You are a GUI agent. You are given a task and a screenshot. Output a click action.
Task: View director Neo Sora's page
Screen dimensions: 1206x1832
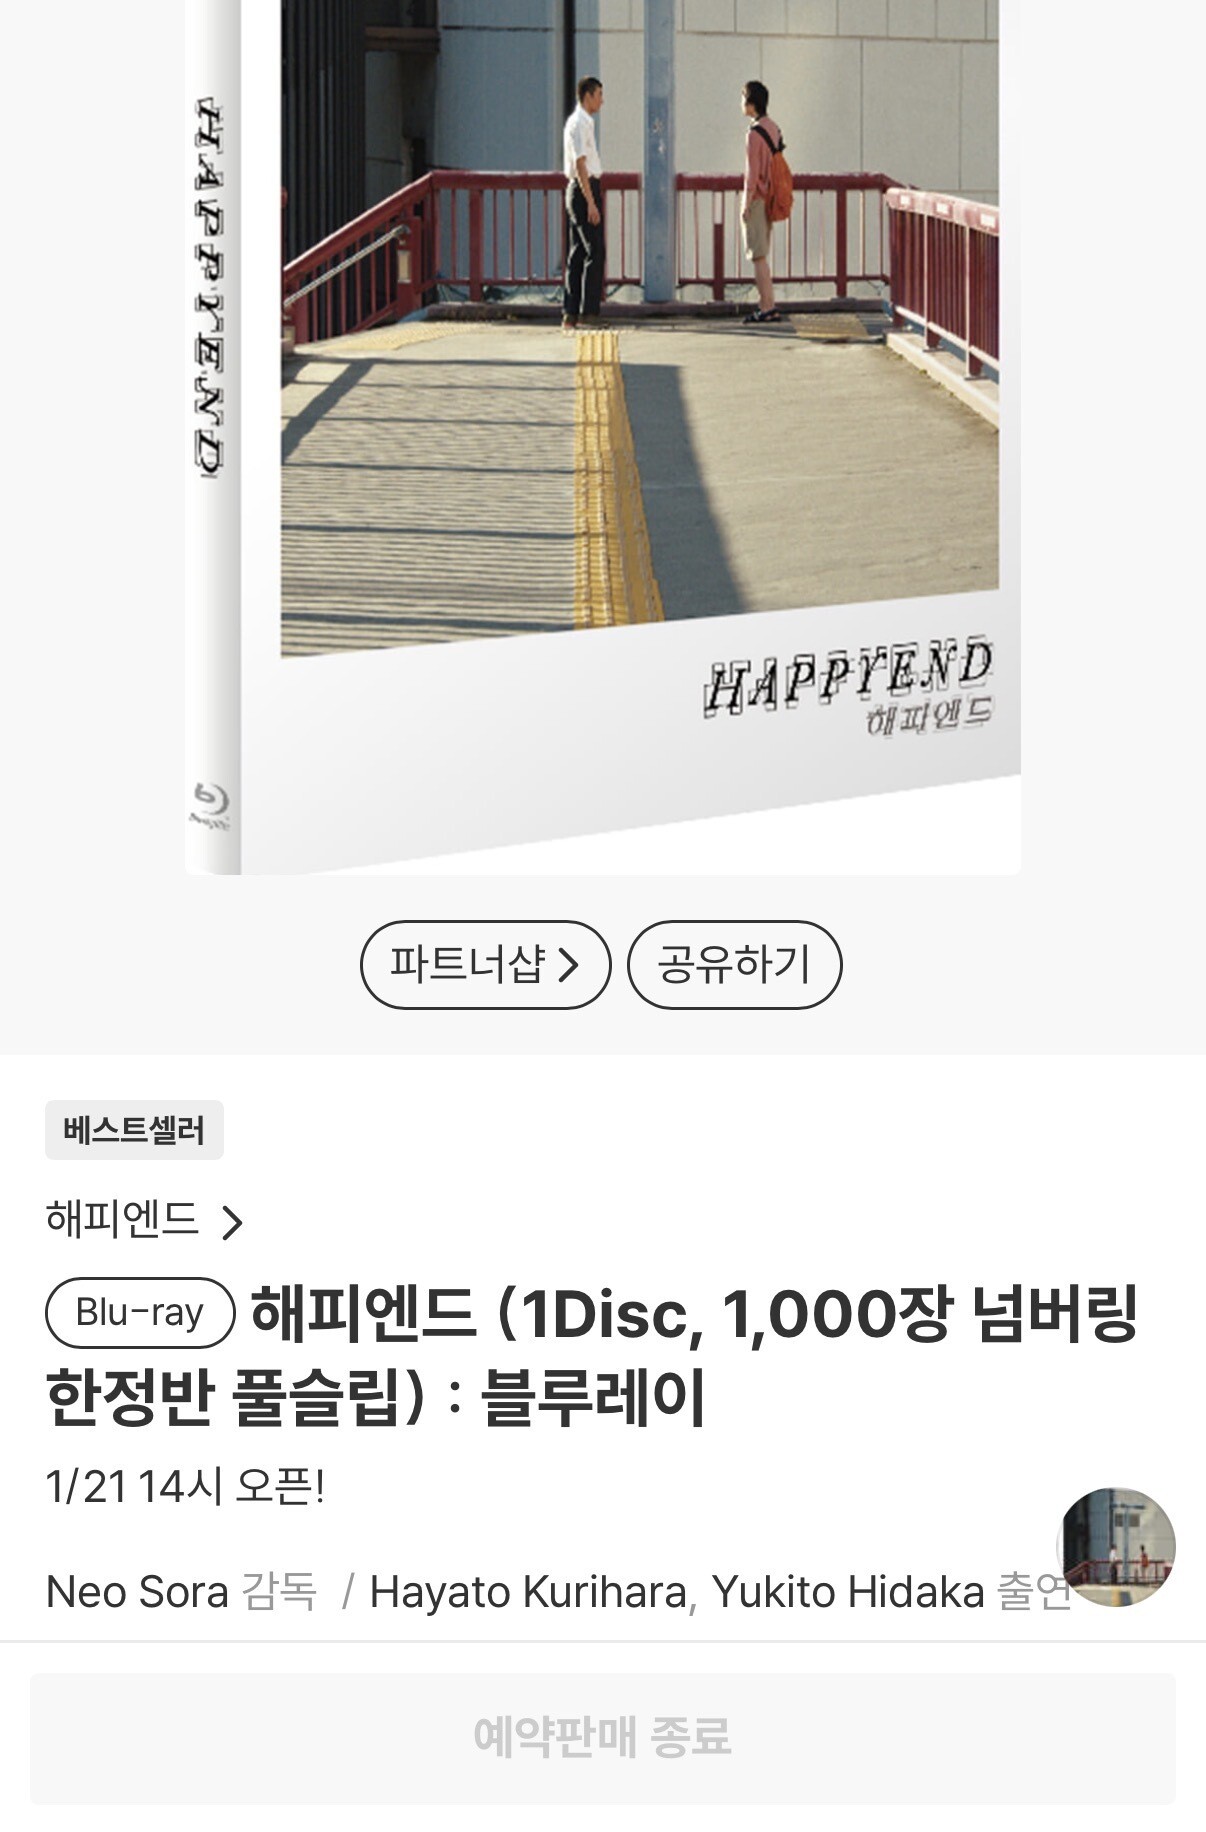click(137, 1591)
